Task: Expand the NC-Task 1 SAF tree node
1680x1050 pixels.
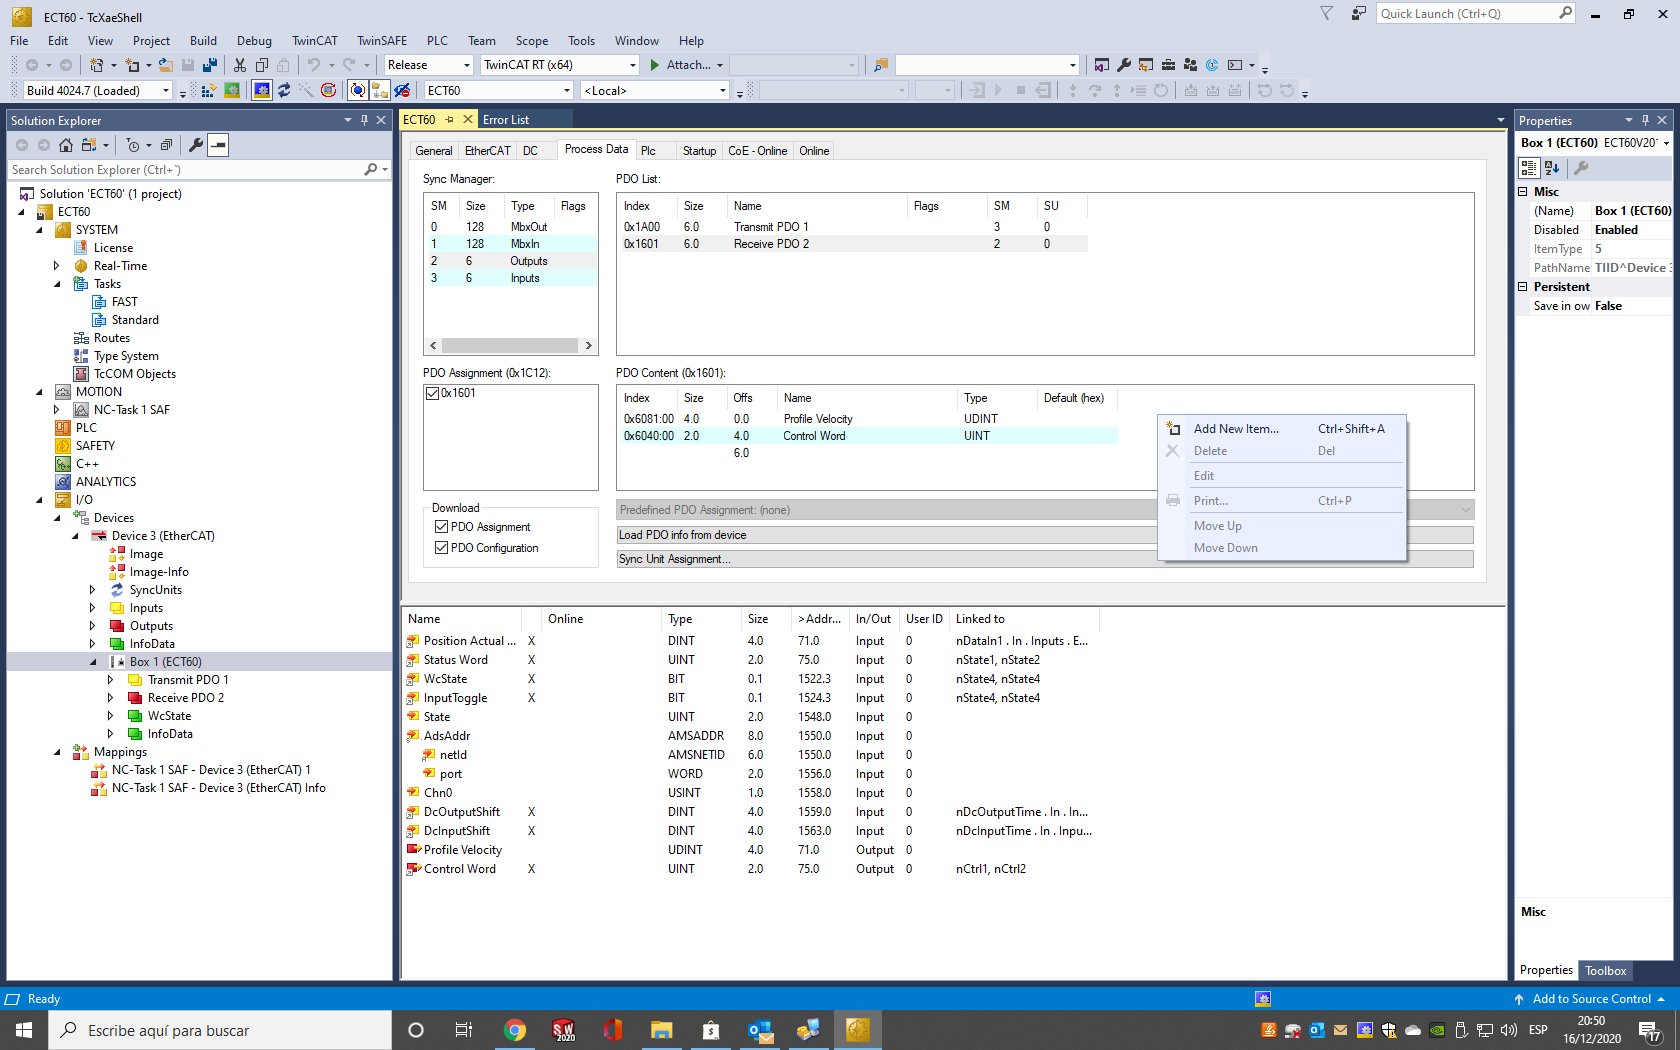Action: (x=57, y=410)
